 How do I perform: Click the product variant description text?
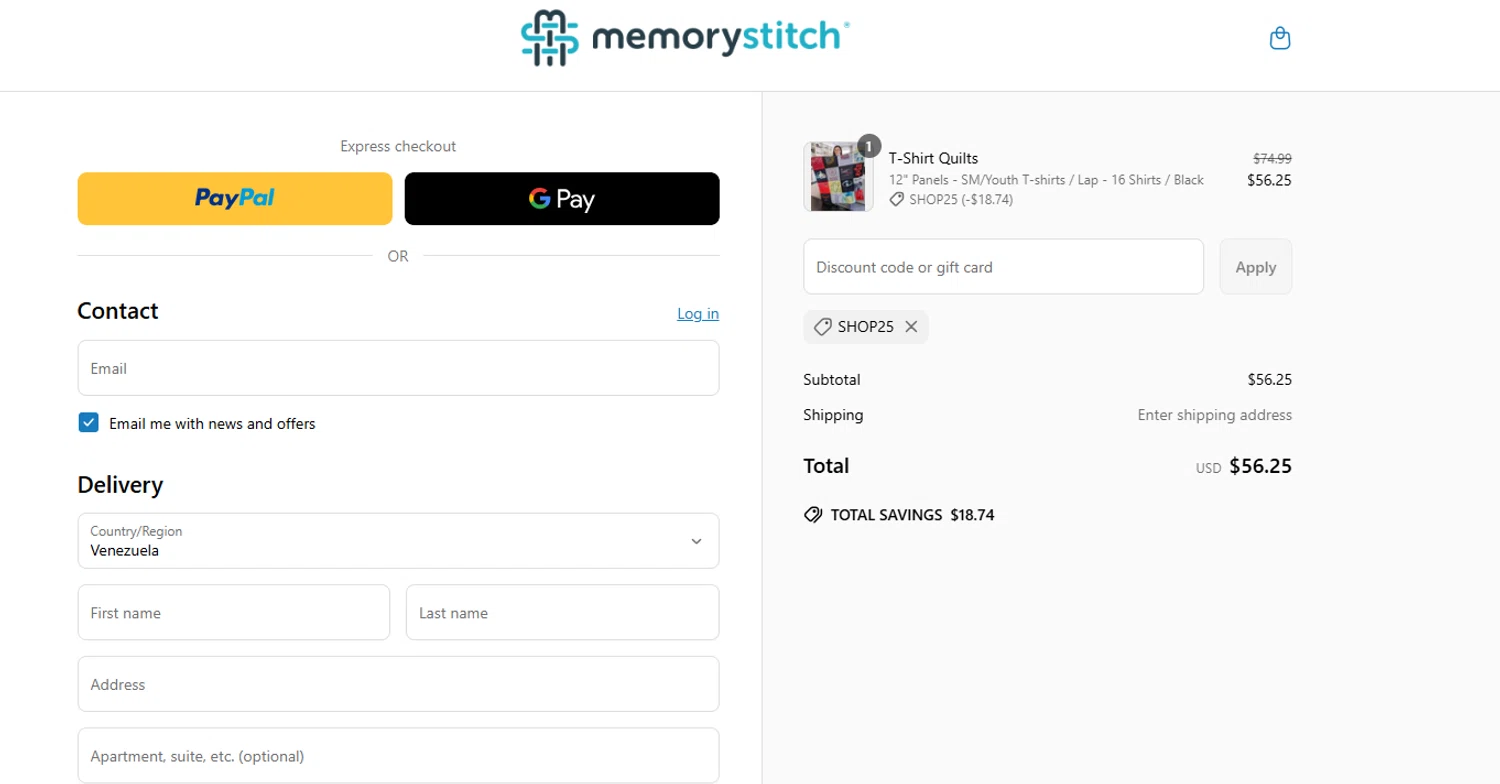pos(1046,180)
